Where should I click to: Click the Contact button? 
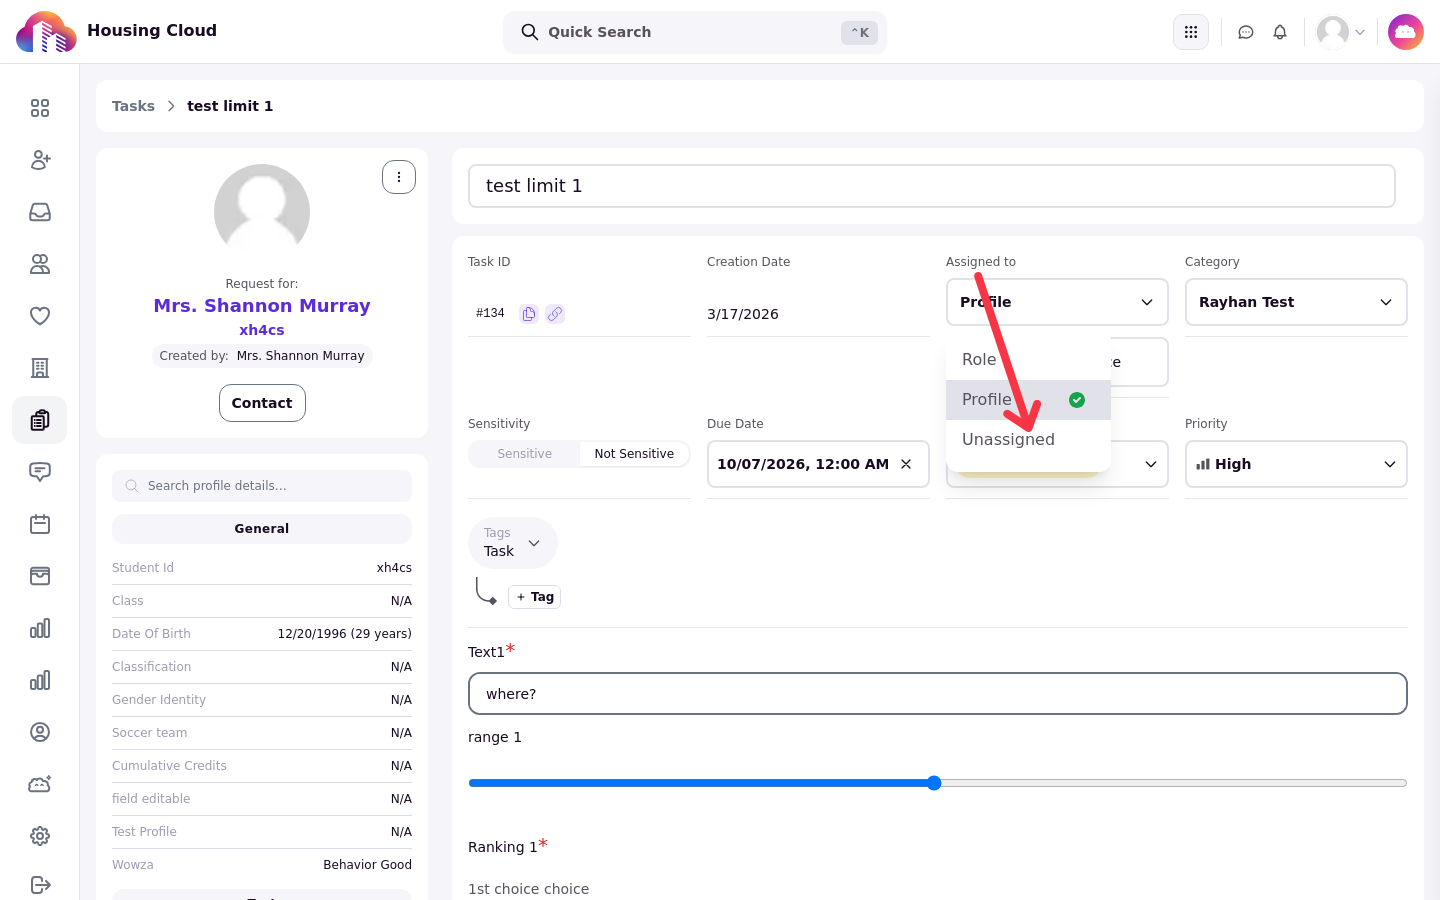[262, 403]
